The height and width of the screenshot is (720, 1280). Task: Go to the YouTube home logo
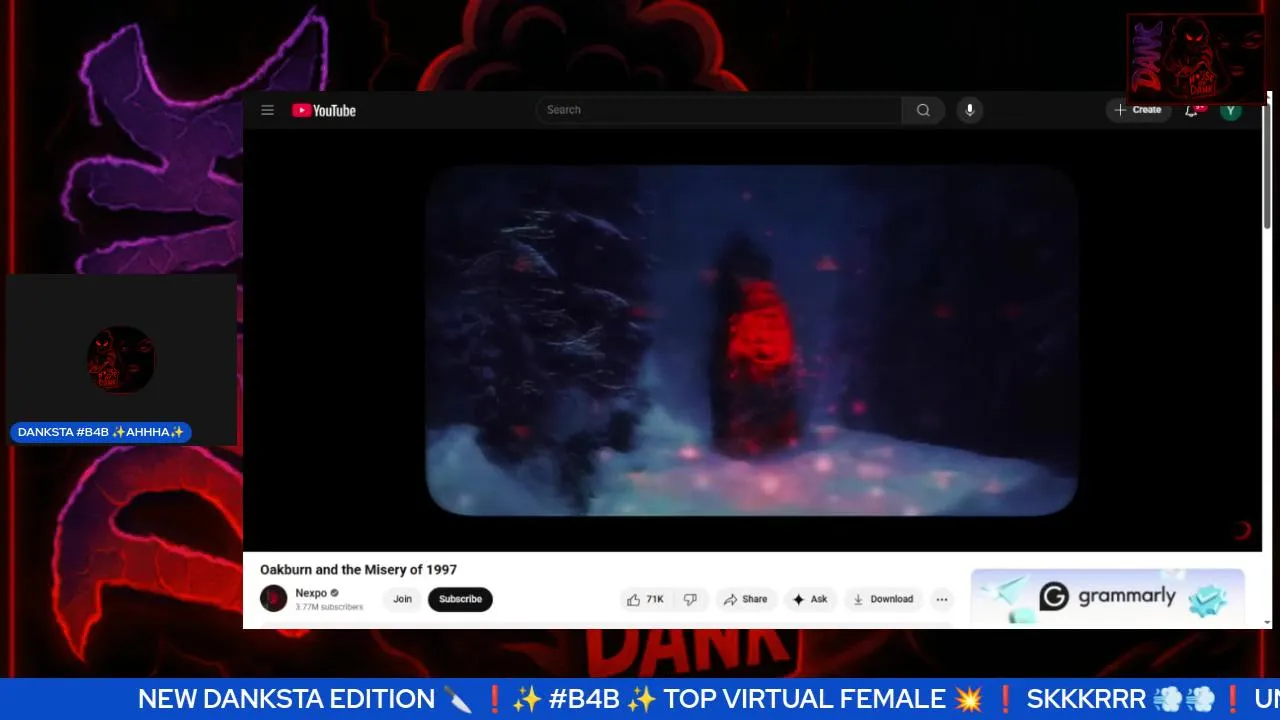click(x=324, y=110)
